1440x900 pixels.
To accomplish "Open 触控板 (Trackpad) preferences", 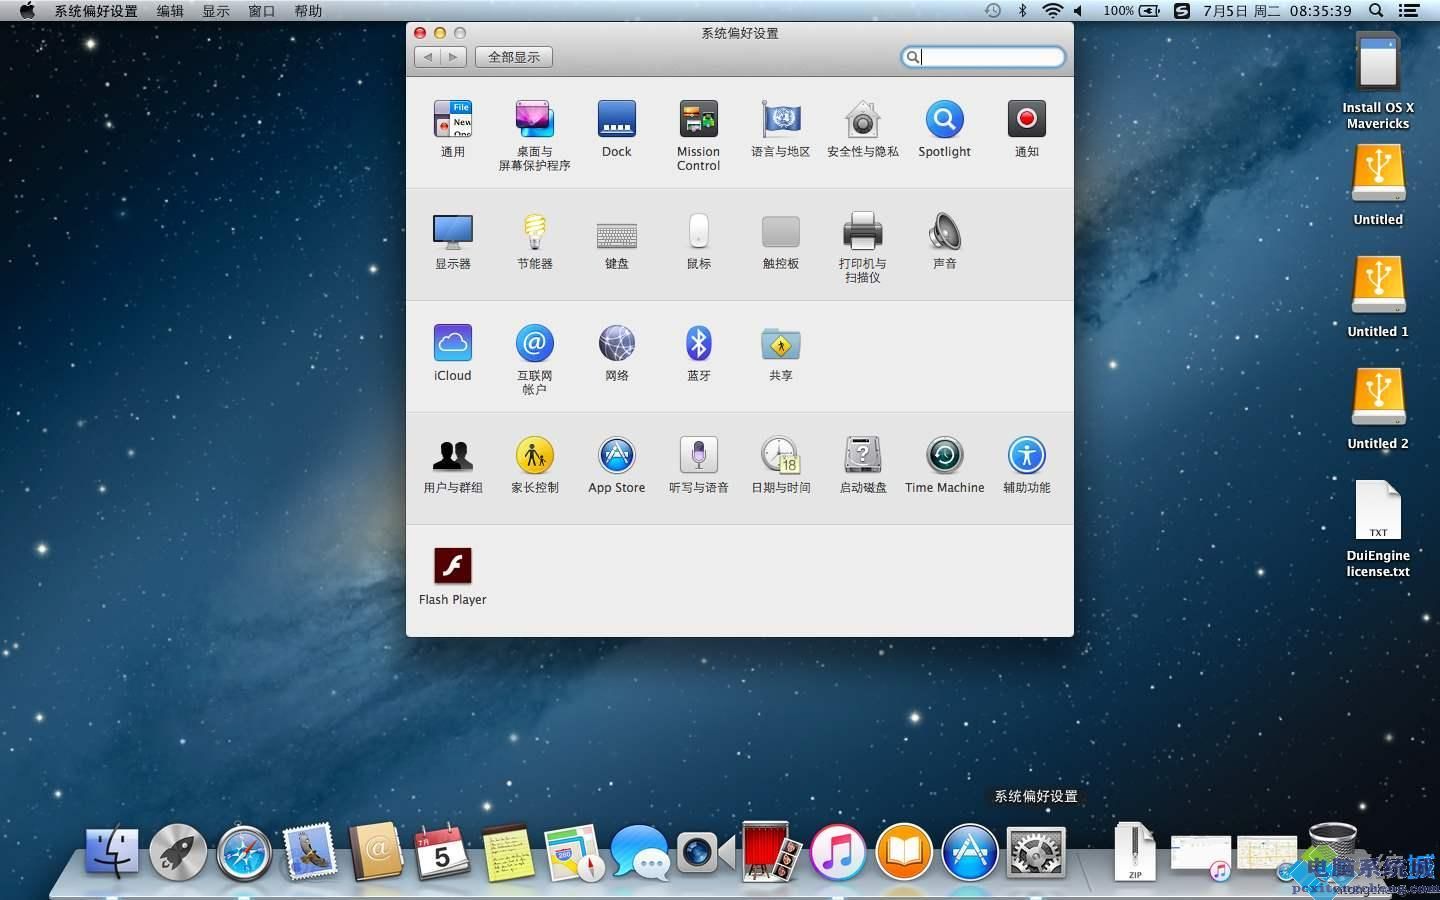I will coord(781,231).
